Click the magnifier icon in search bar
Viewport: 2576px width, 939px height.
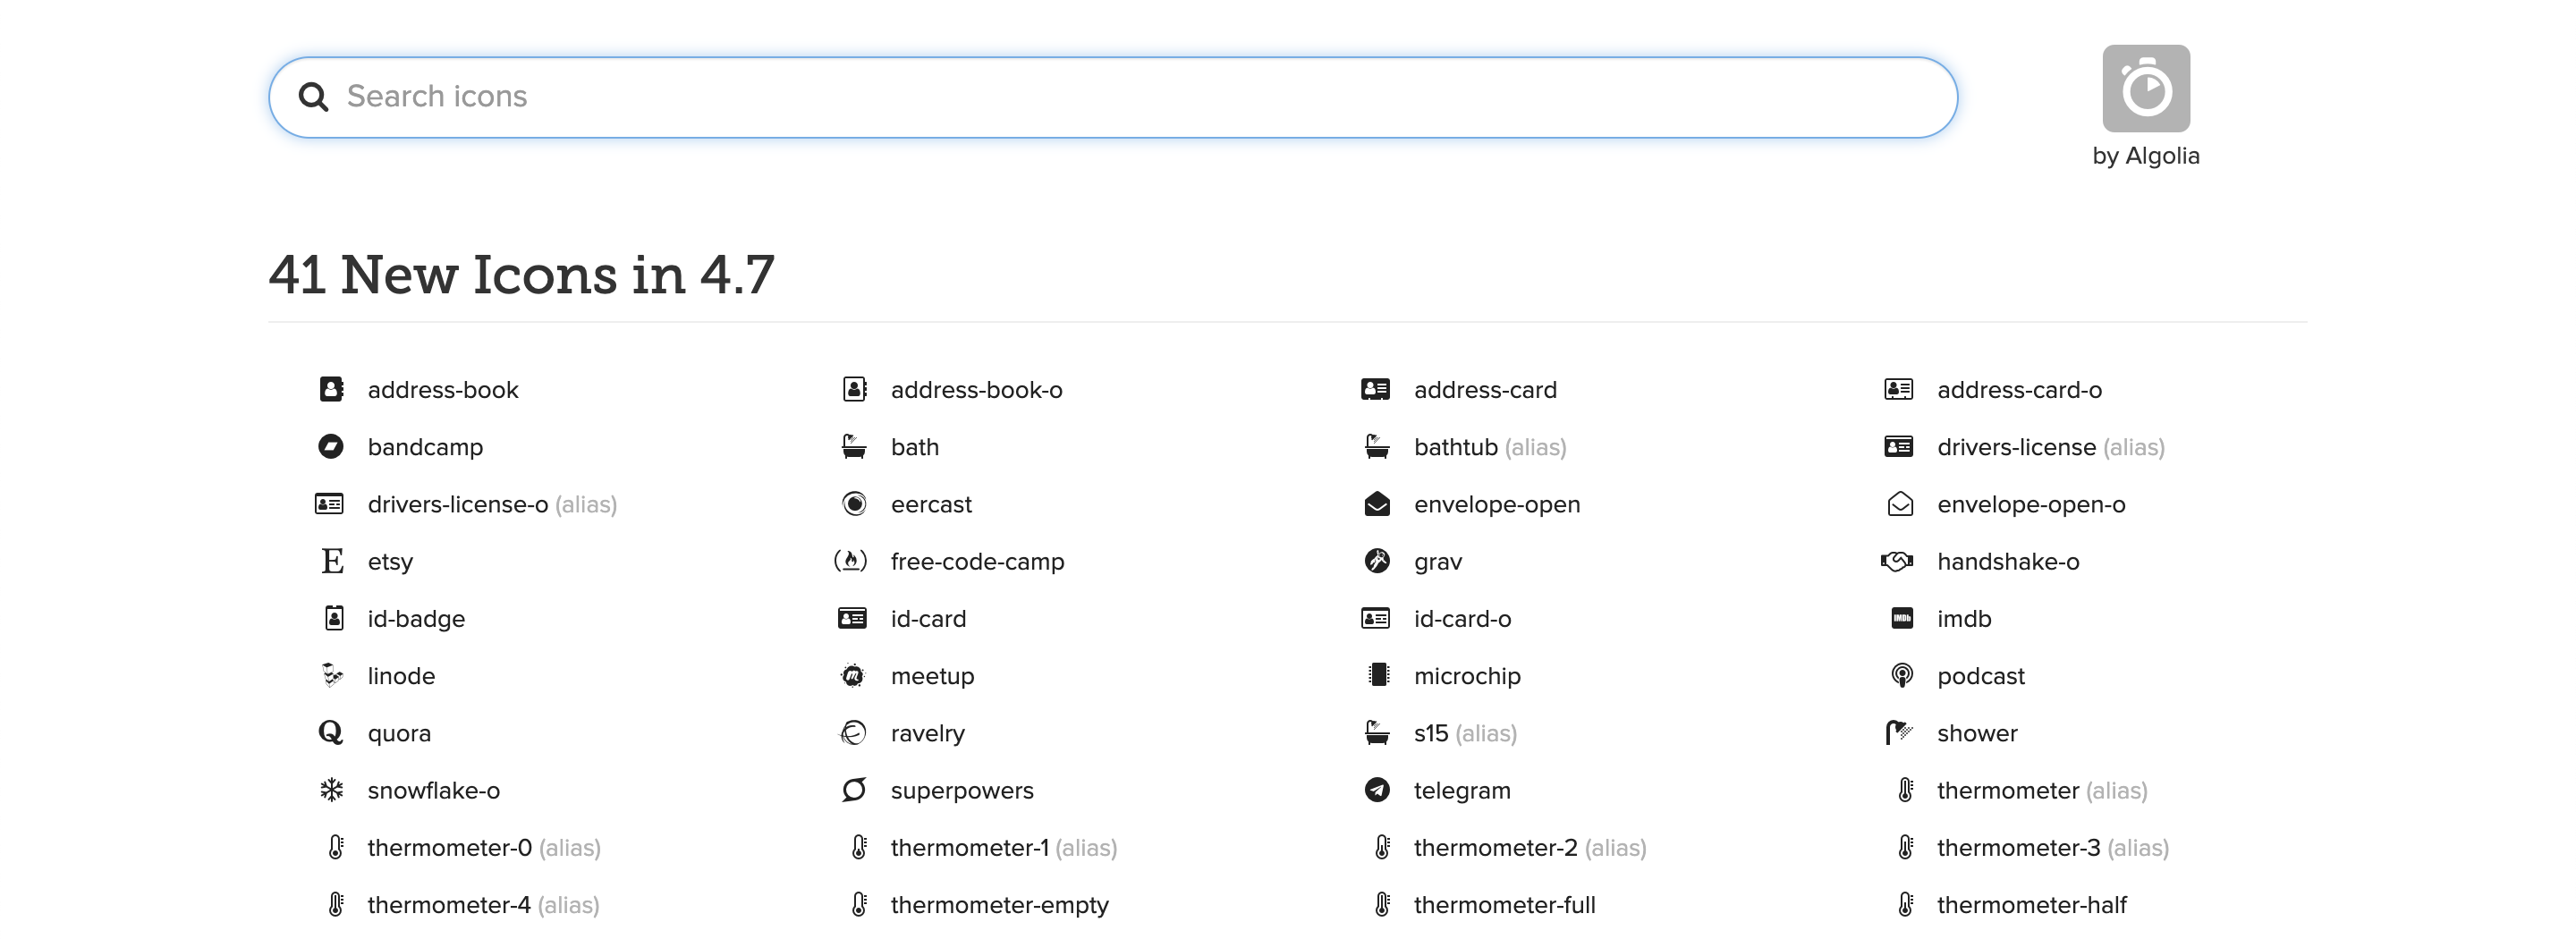314,96
